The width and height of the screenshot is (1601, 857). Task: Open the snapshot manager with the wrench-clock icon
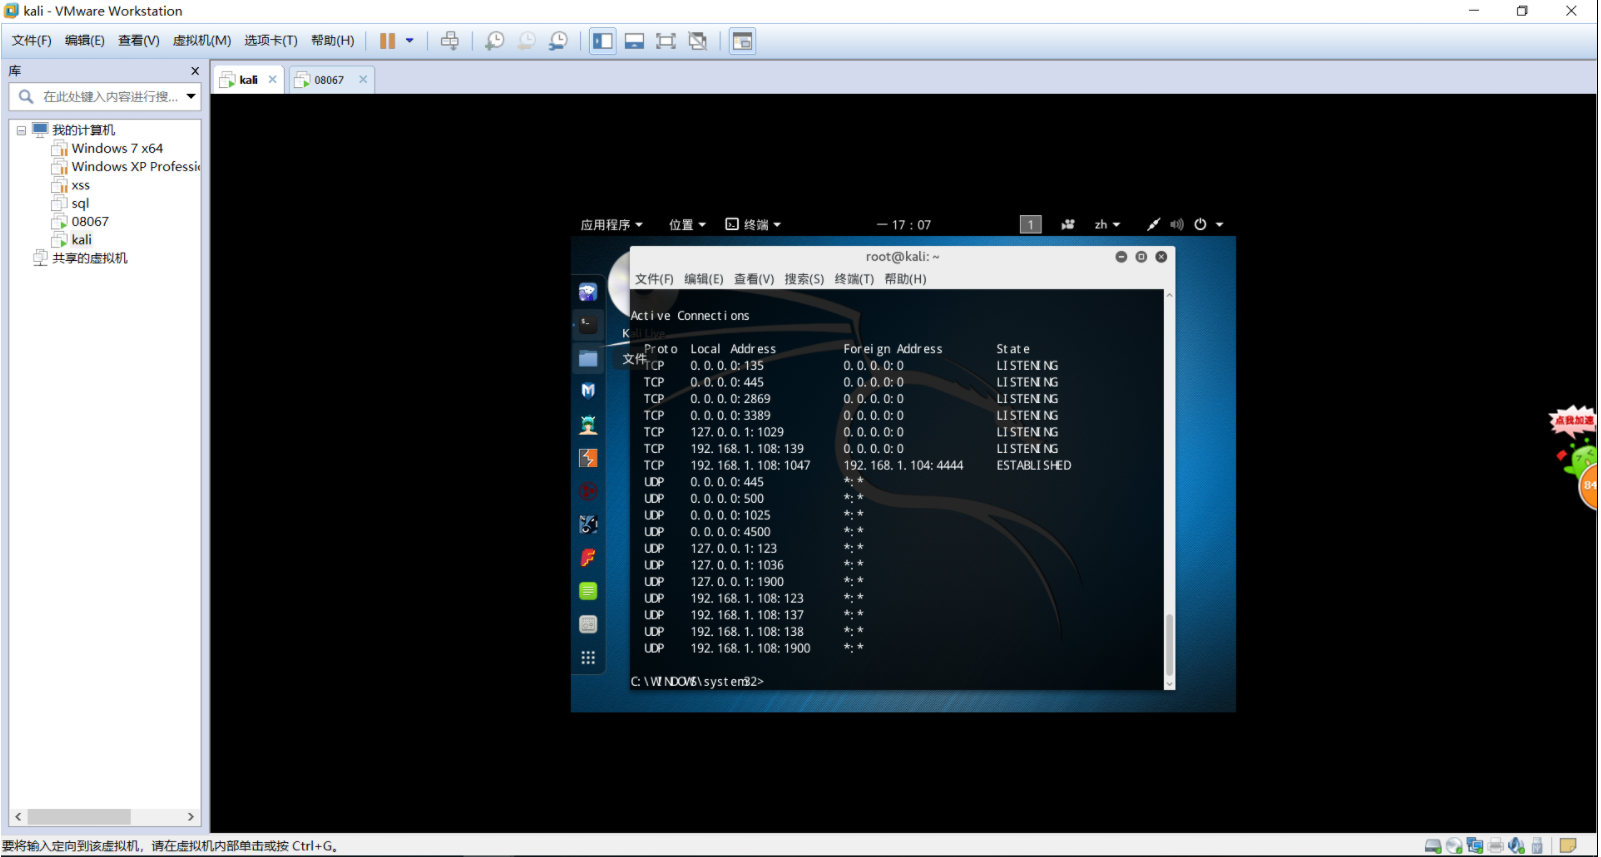pos(558,41)
